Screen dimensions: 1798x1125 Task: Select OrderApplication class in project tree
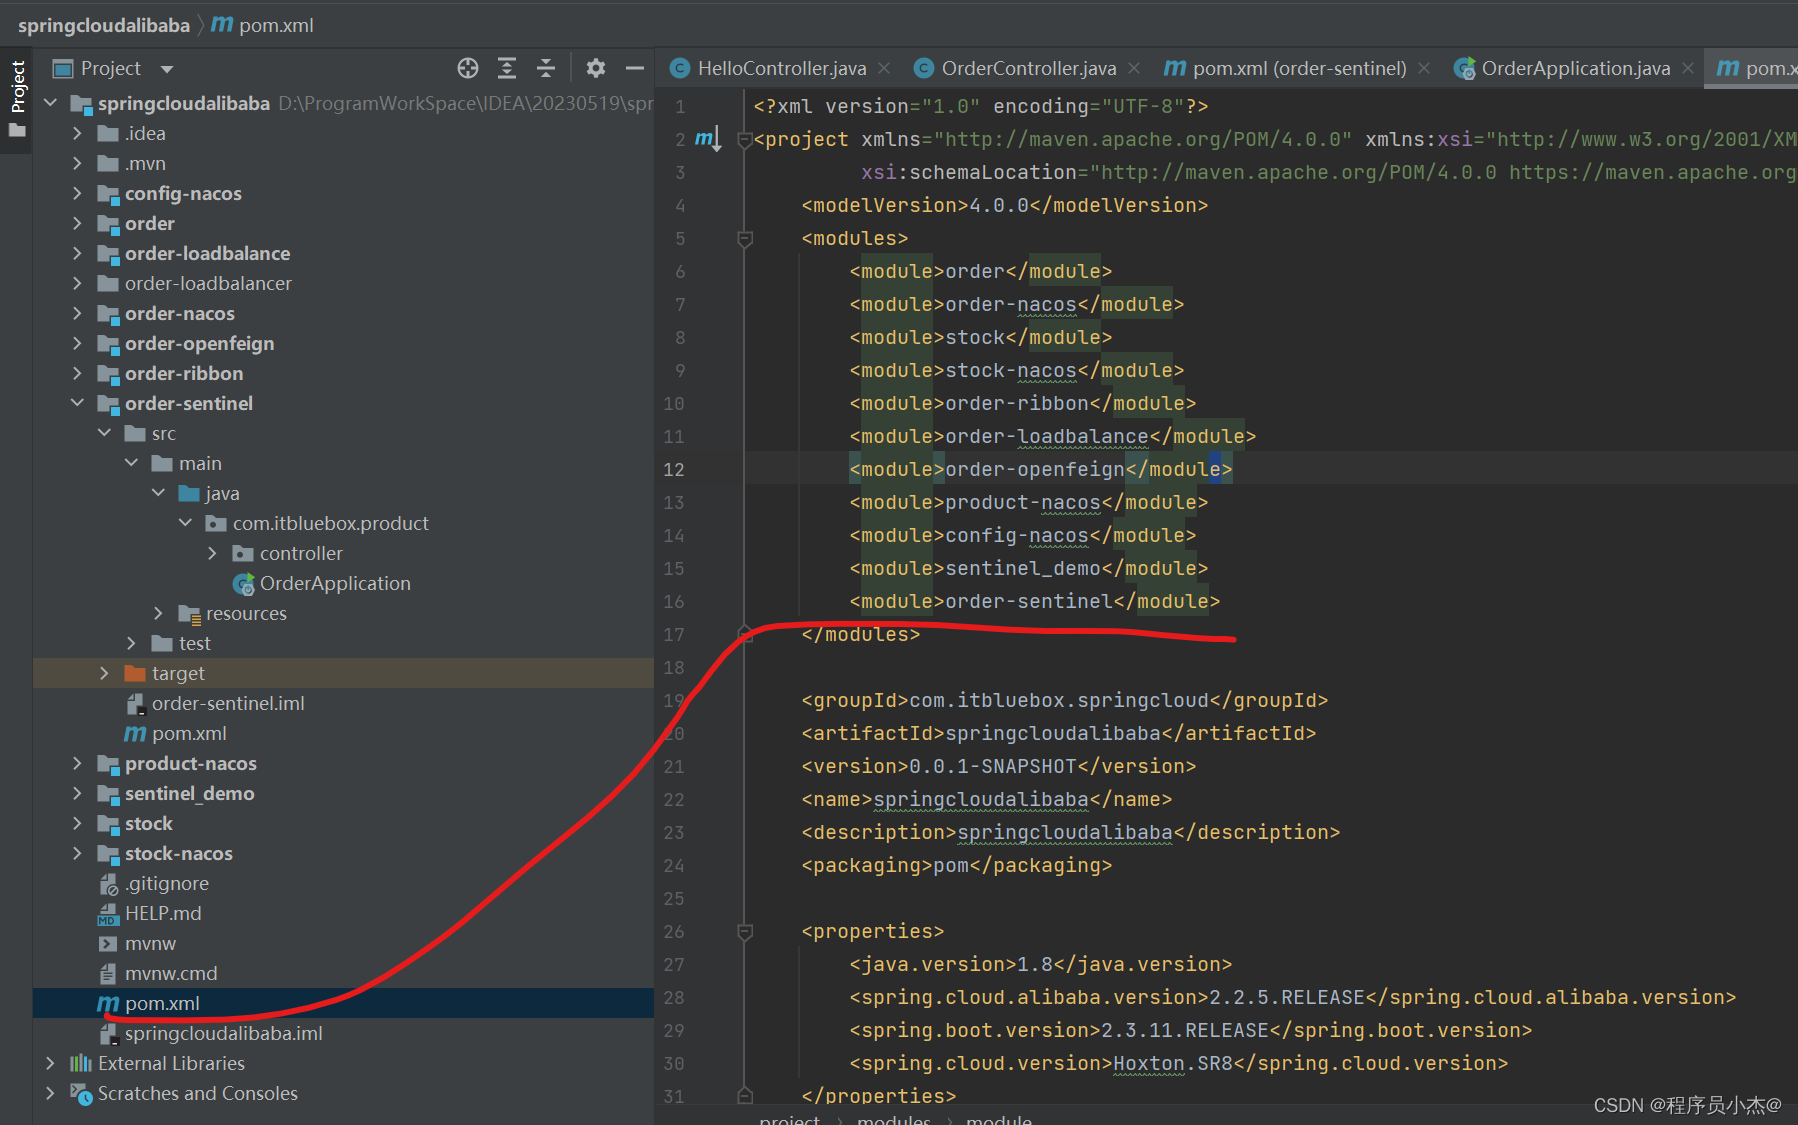click(x=335, y=583)
